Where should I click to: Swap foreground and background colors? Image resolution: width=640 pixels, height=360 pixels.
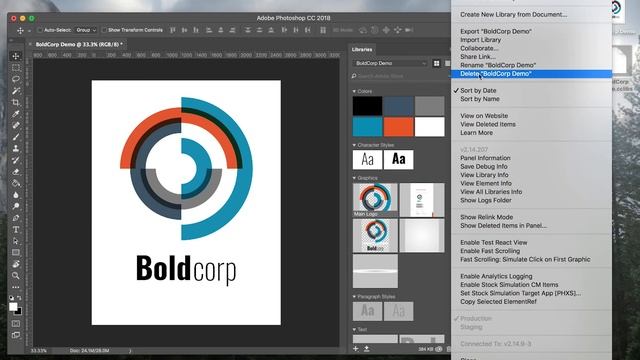point(19,298)
